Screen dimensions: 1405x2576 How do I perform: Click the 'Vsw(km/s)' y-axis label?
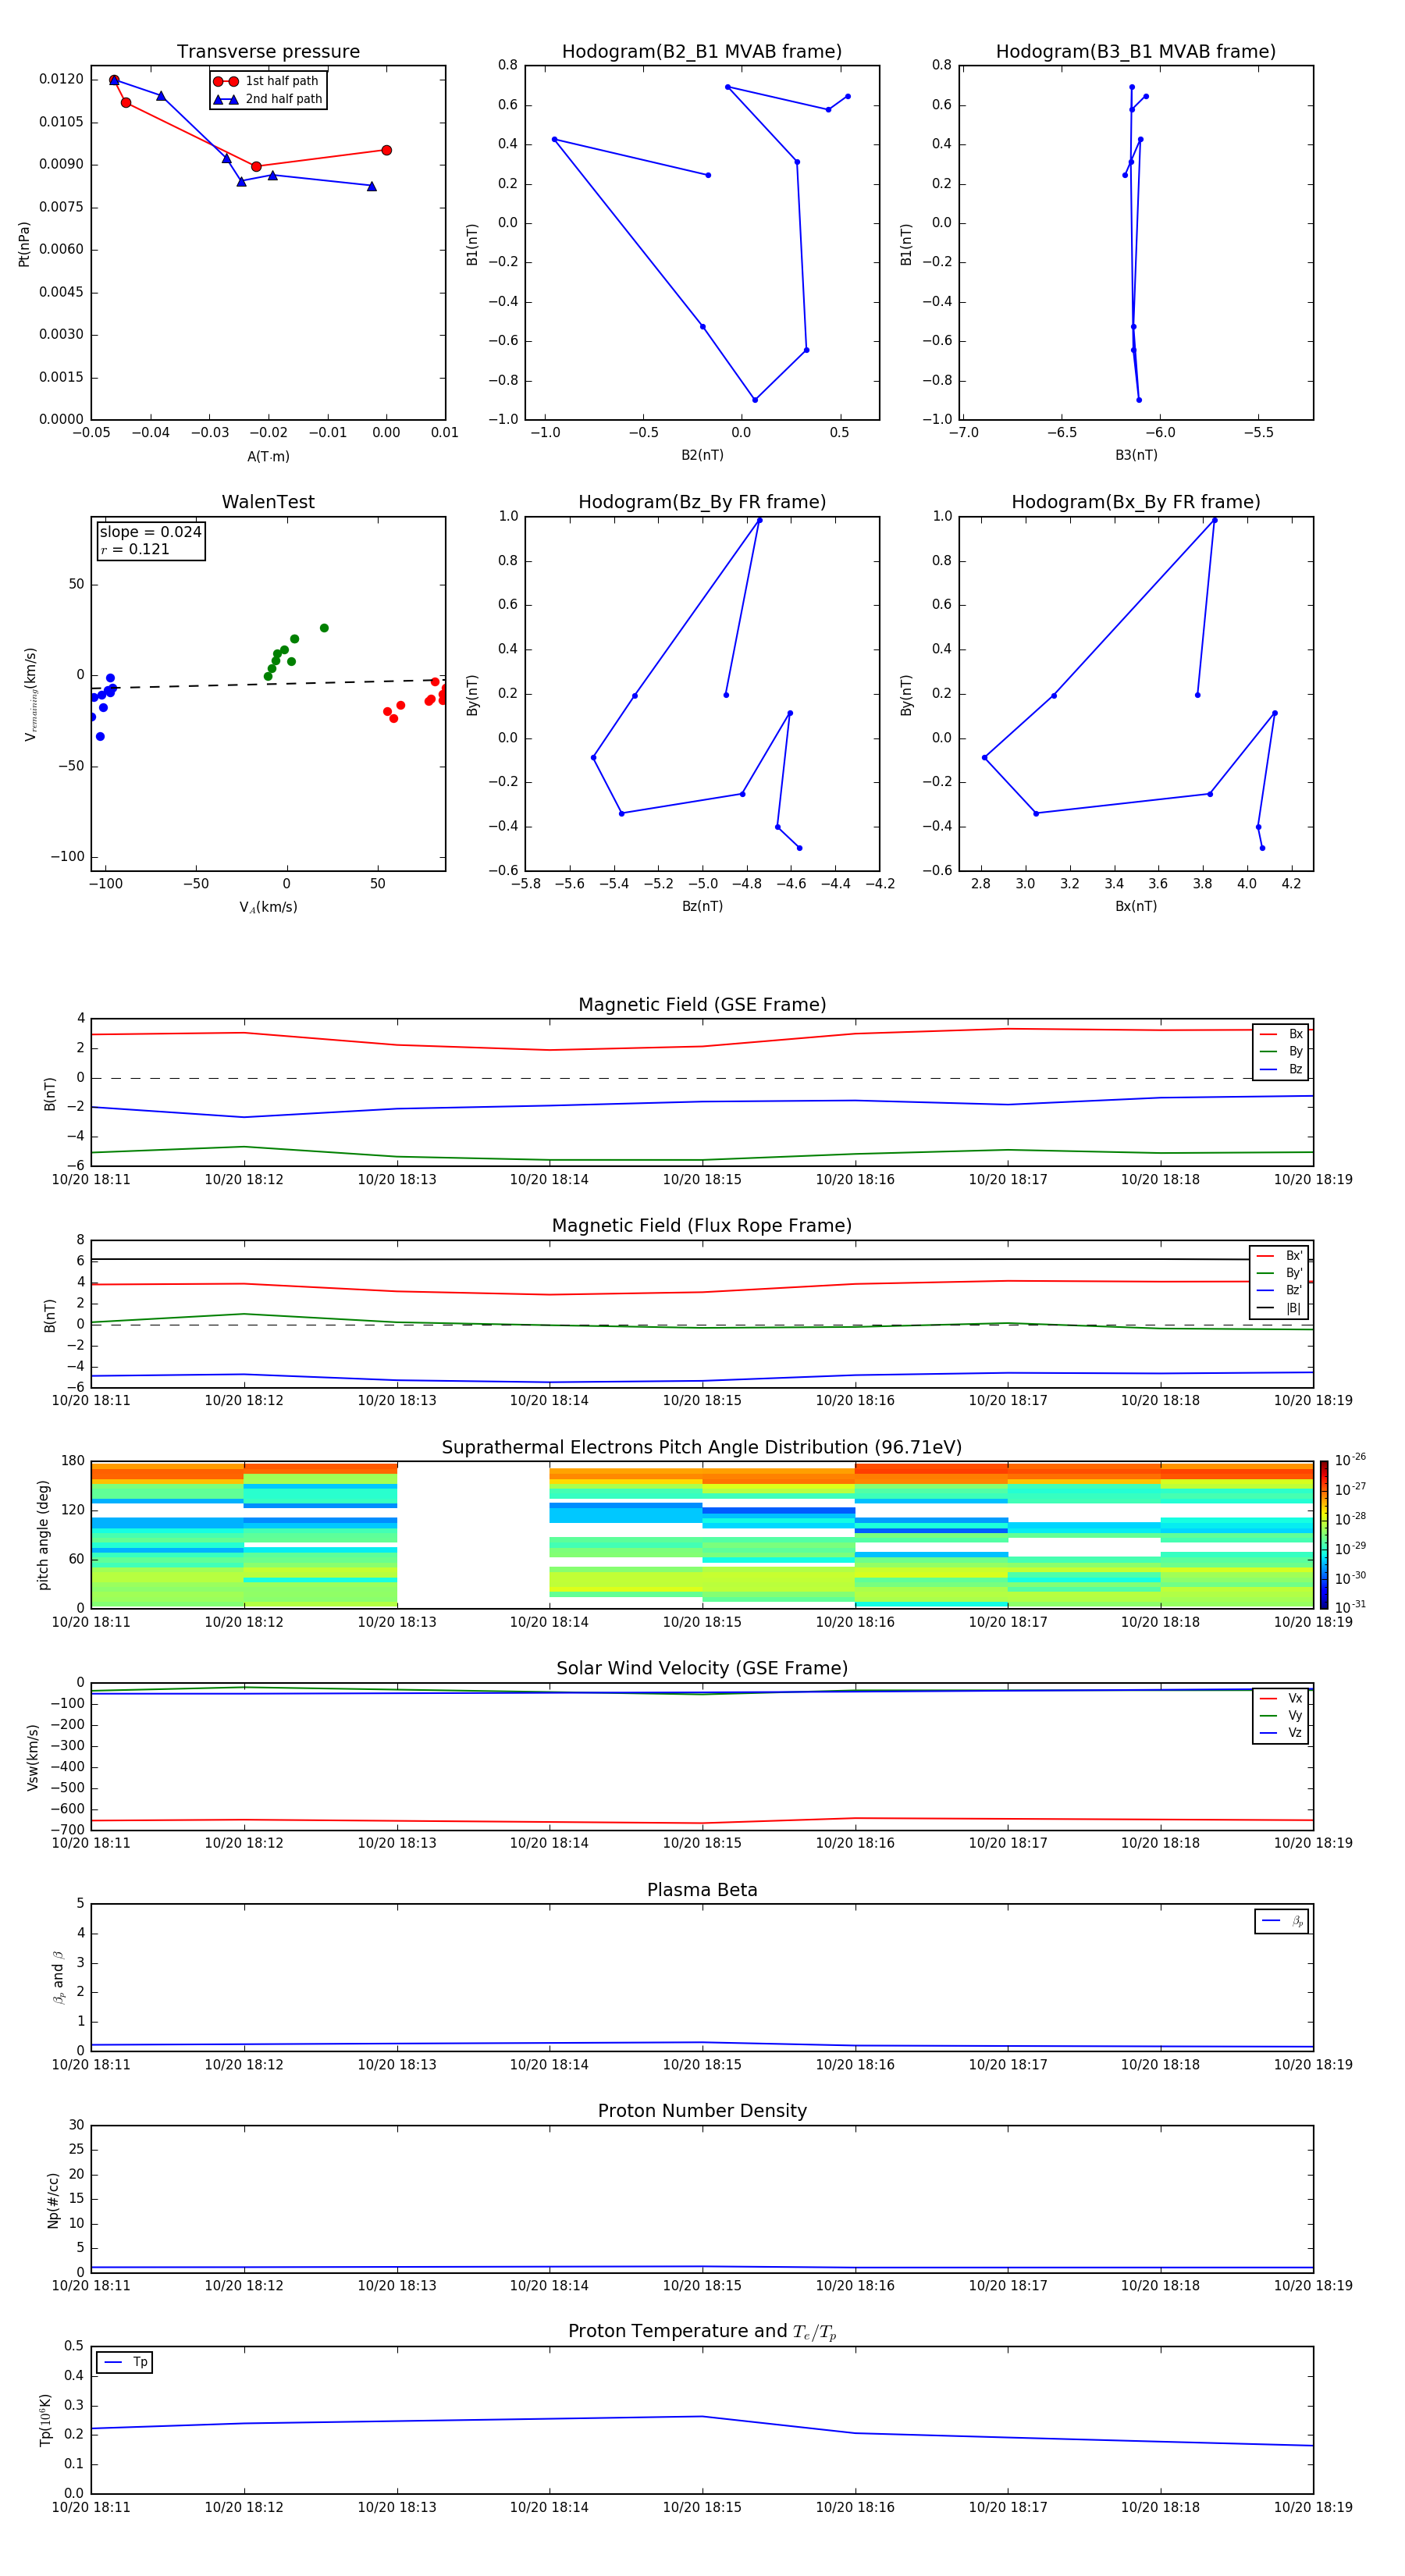(x=33, y=1757)
